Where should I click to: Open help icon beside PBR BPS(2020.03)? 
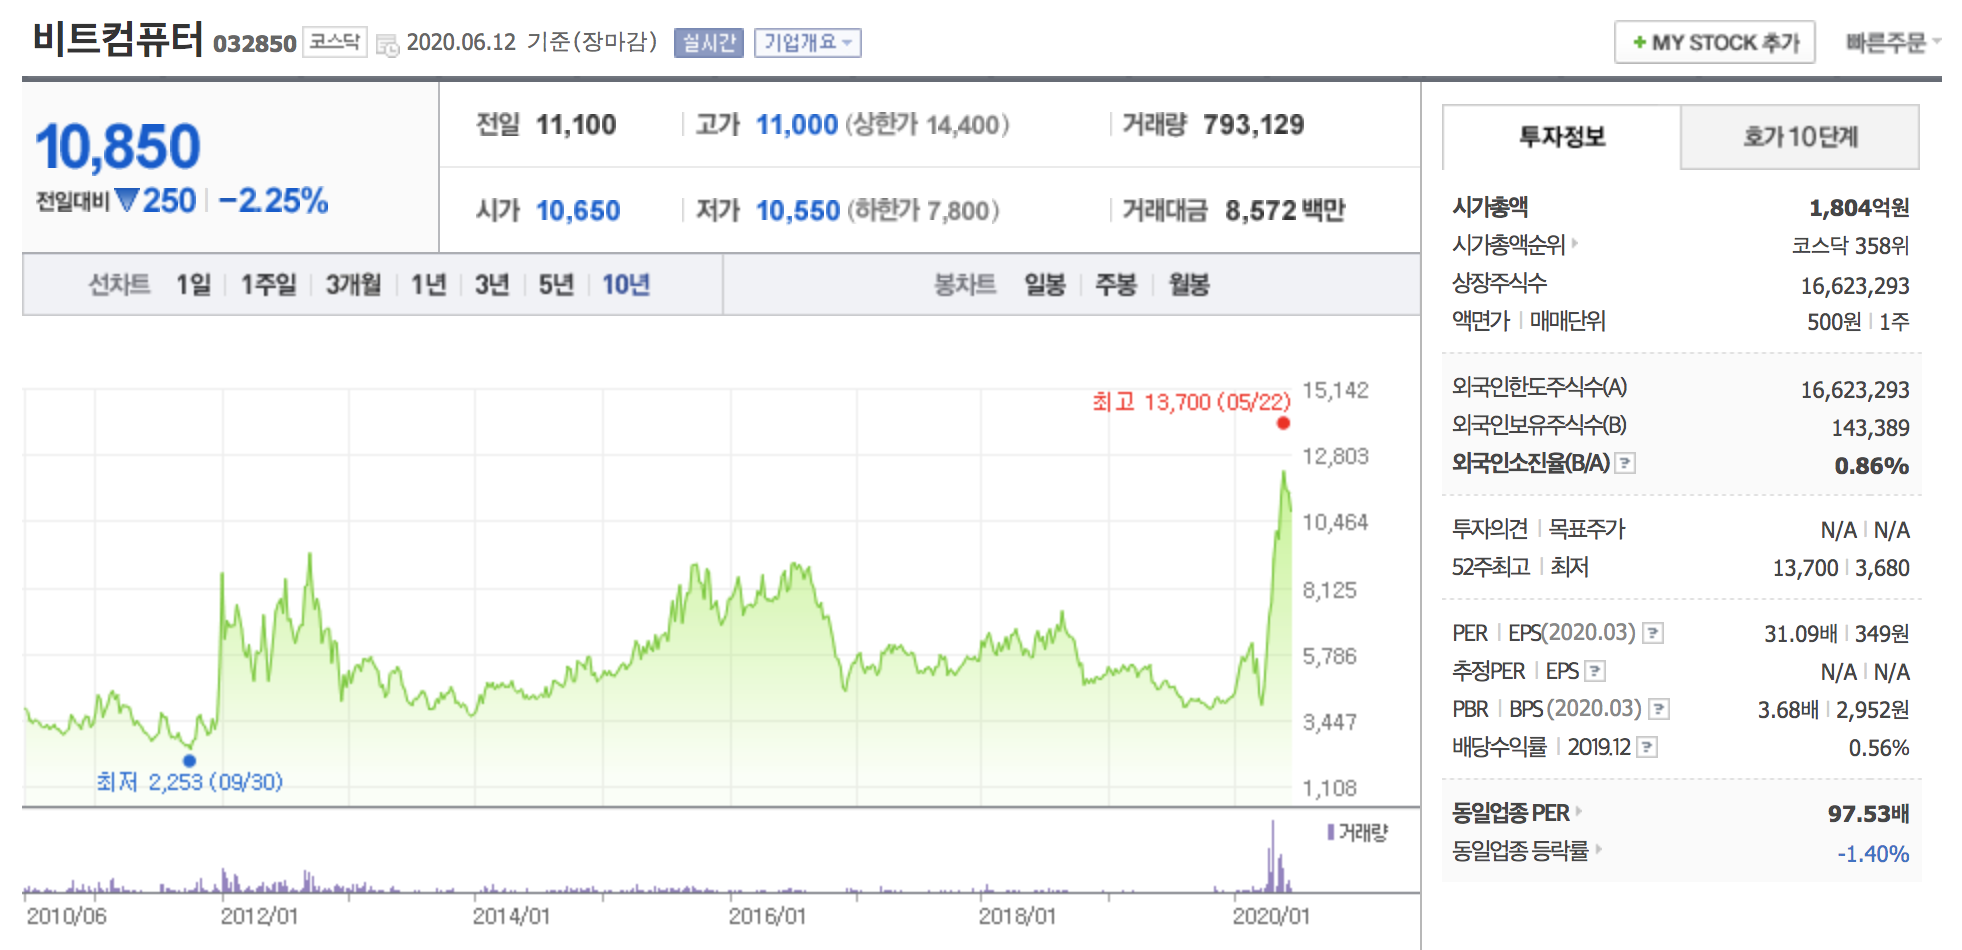pos(1659,709)
